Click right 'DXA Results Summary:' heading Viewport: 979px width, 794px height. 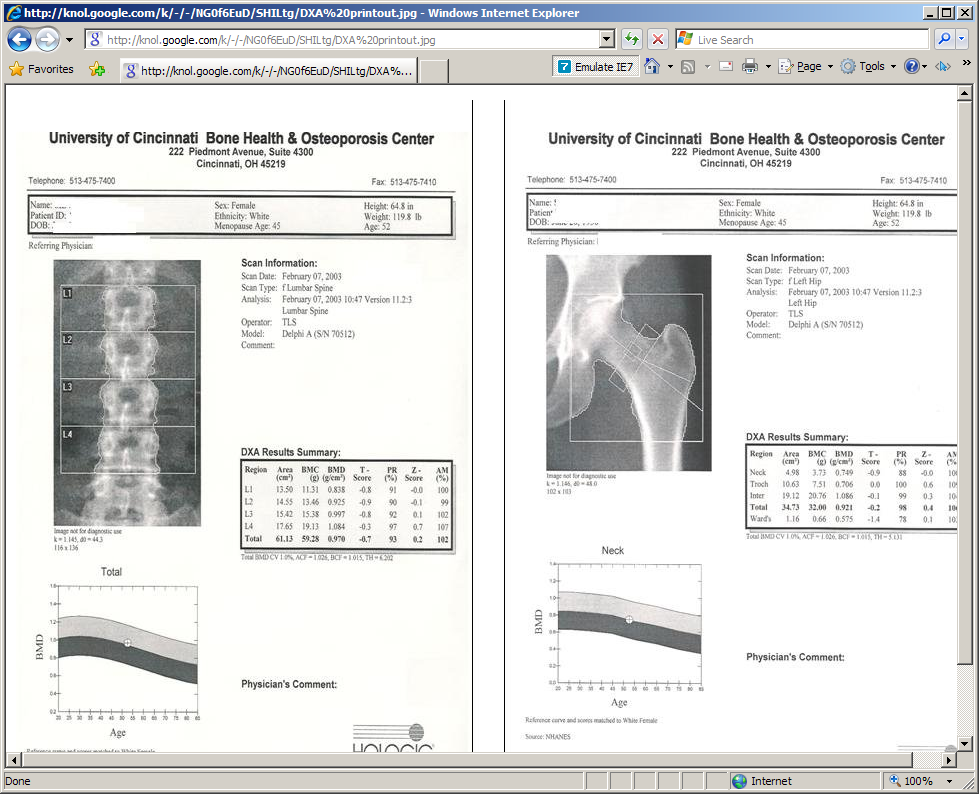[797, 437]
